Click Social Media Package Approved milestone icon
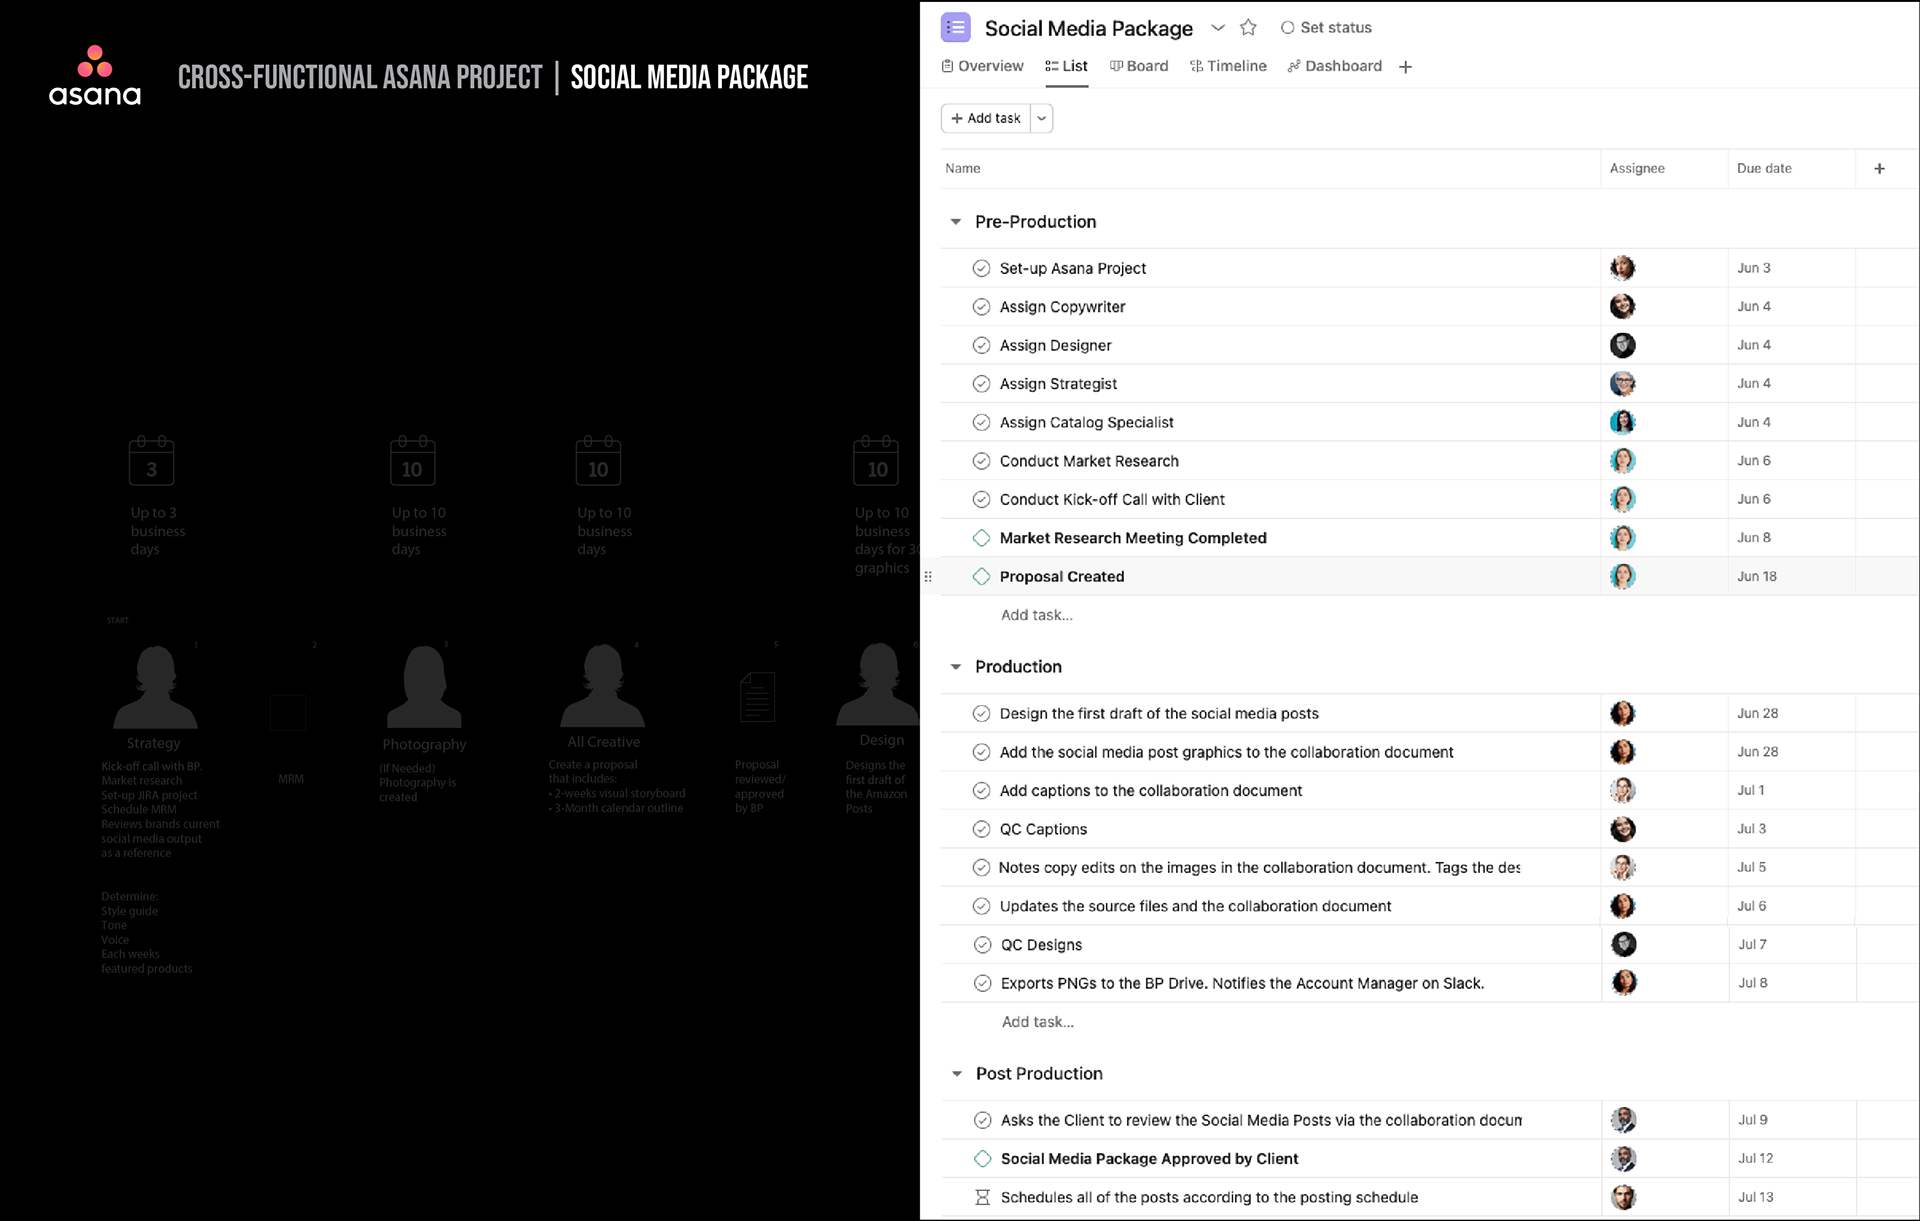This screenshot has width=1920, height=1221. coord(982,1159)
